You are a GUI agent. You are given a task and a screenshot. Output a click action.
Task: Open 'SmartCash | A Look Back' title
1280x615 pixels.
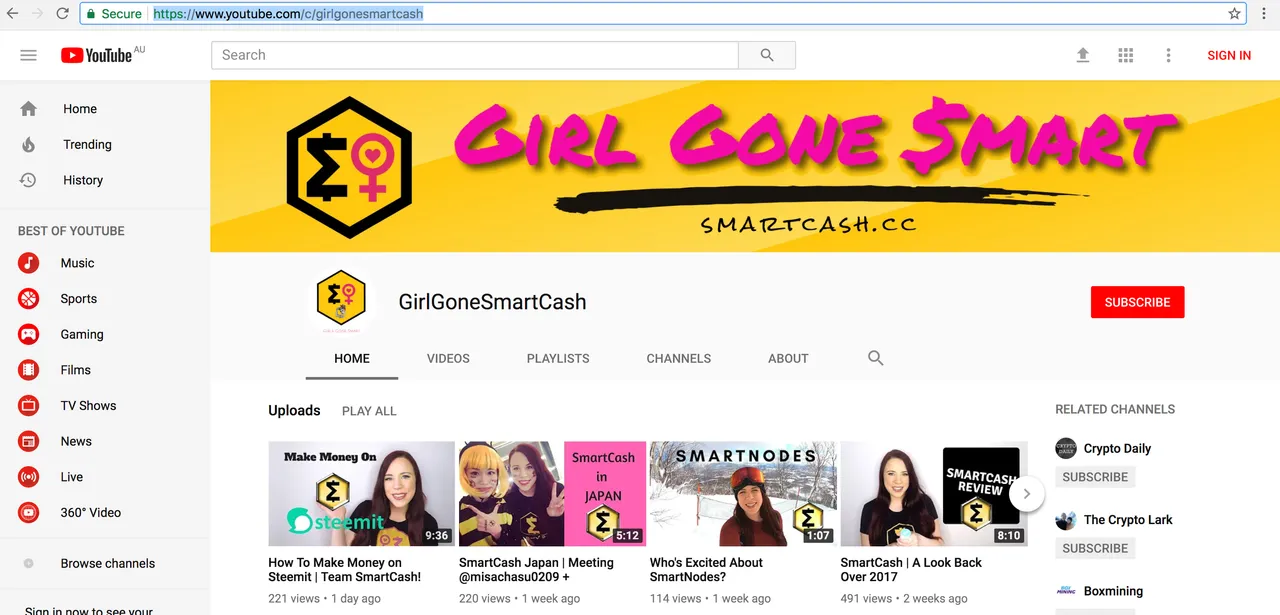[912, 570]
